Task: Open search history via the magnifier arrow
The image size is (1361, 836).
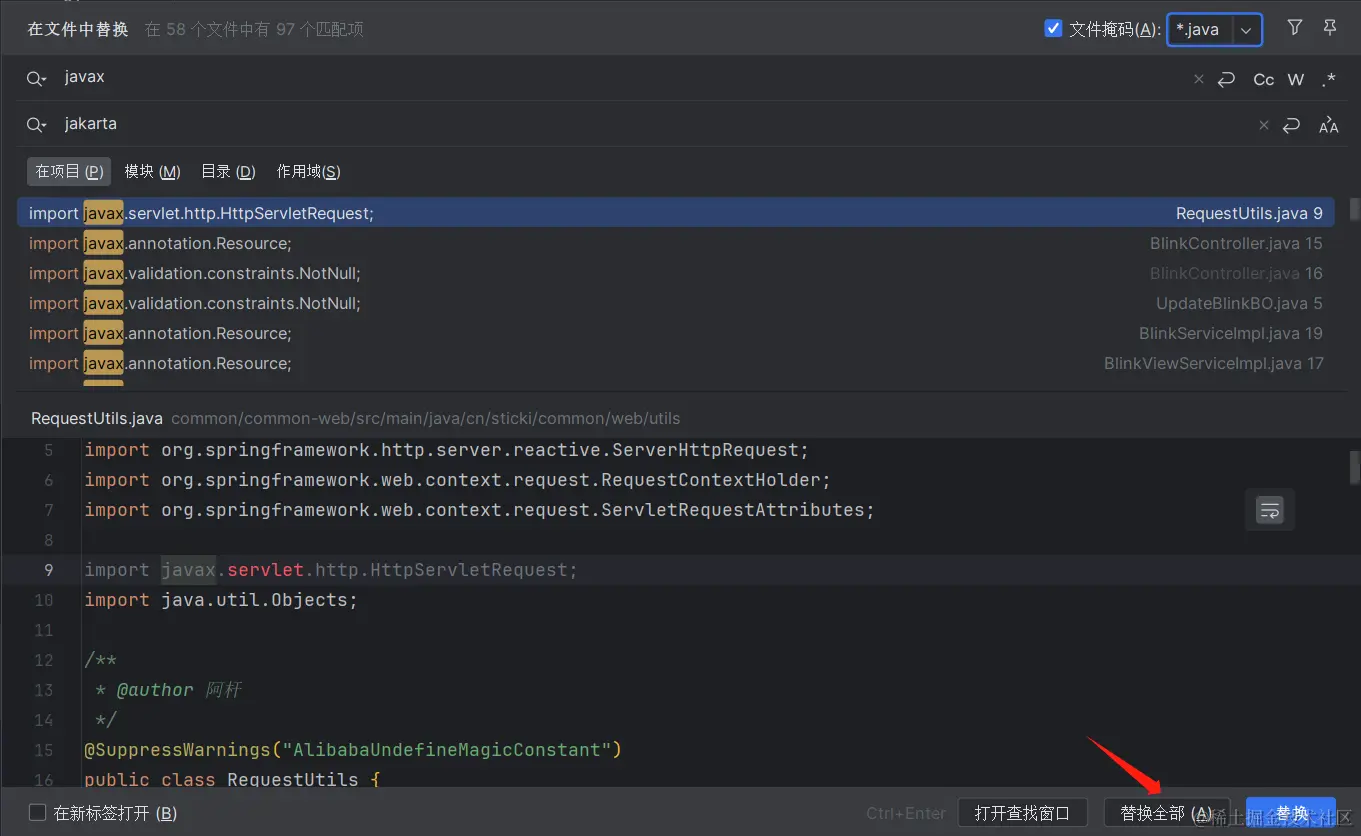Action: coord(36,78)
